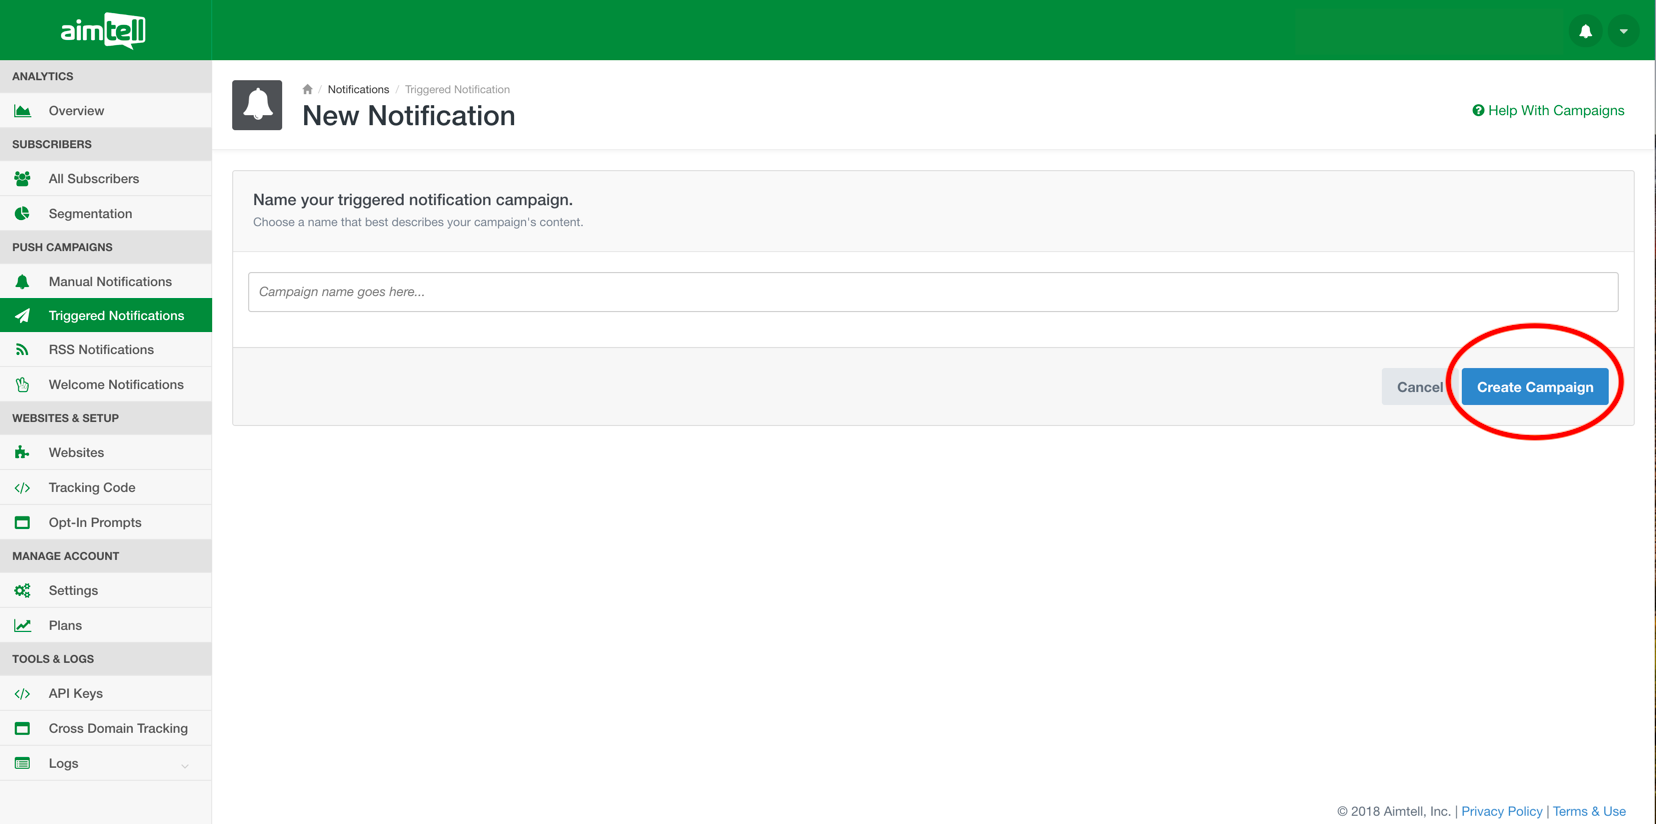
Task: Open the account dropdown arrow in header
Action: click(x=1623, y=31)
